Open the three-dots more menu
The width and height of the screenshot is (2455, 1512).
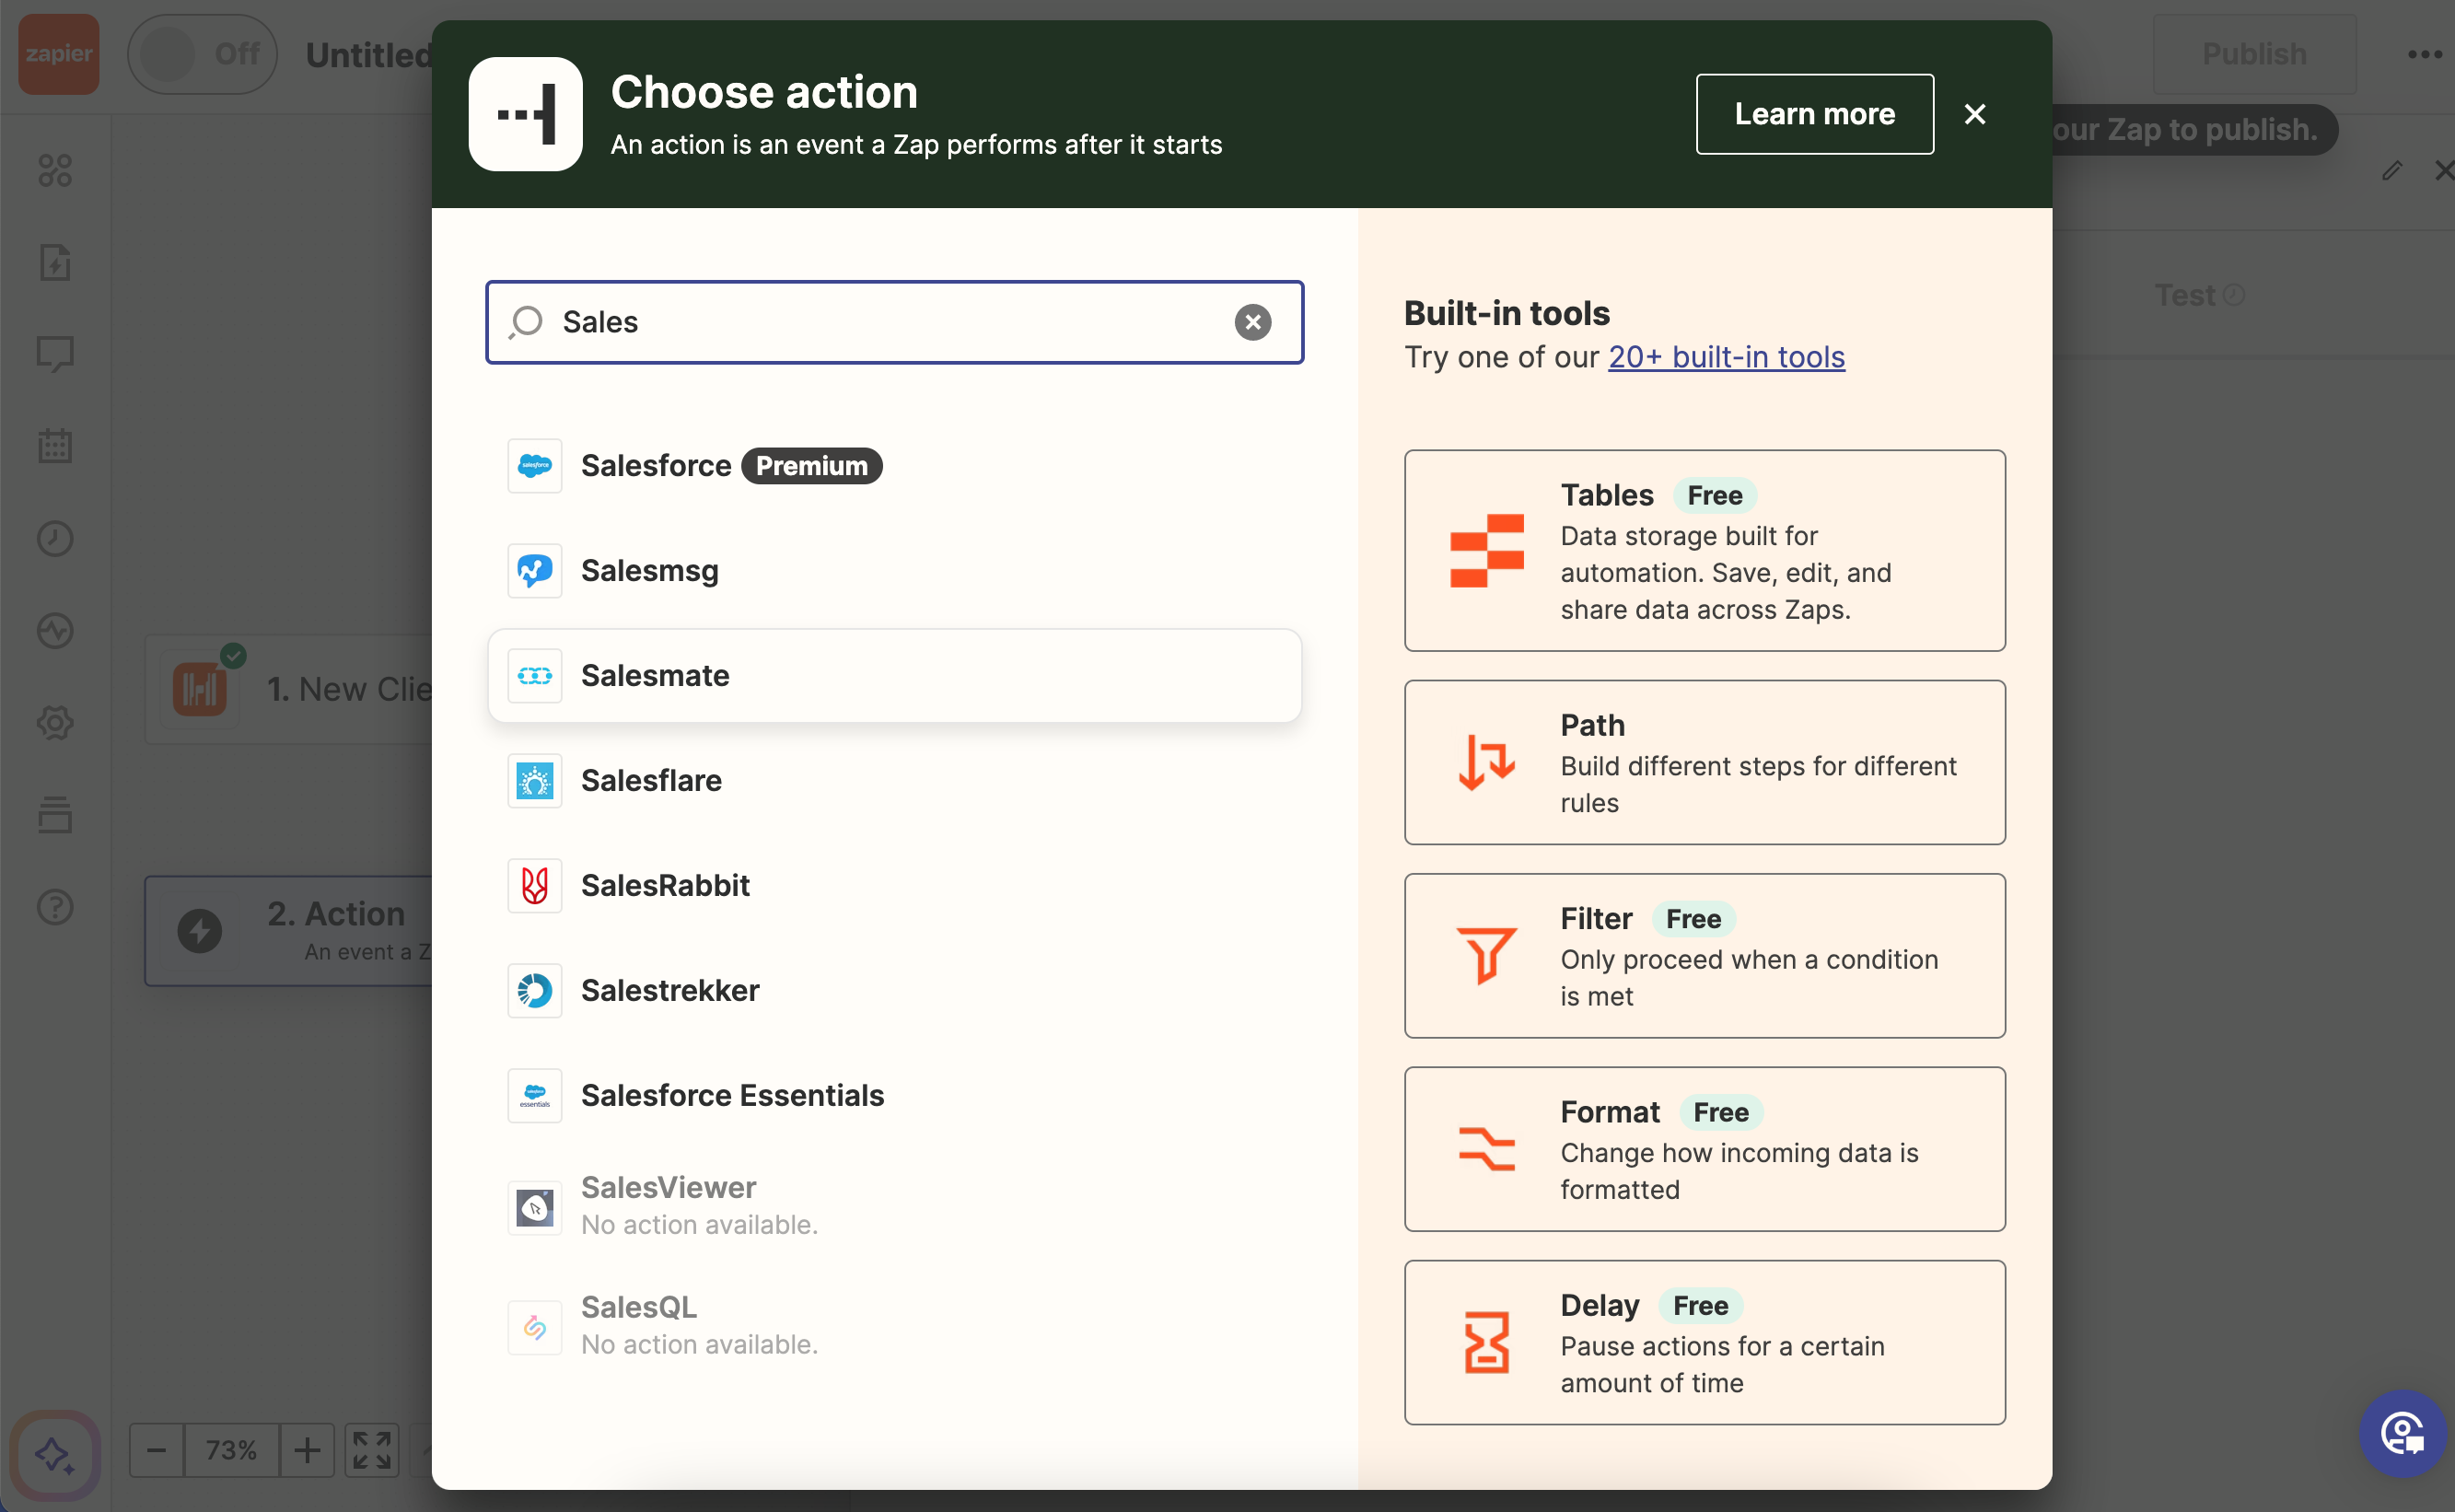point(2425,54)
